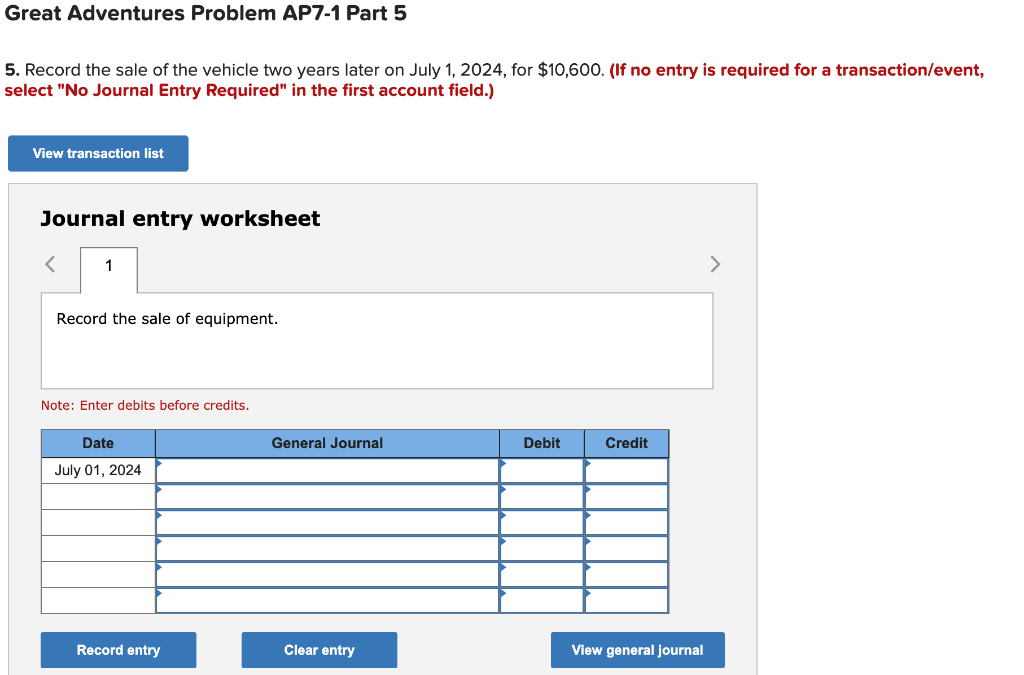Screen dimensions: 1024x675
Task: Click the Date column header
Action: [98, 443]
